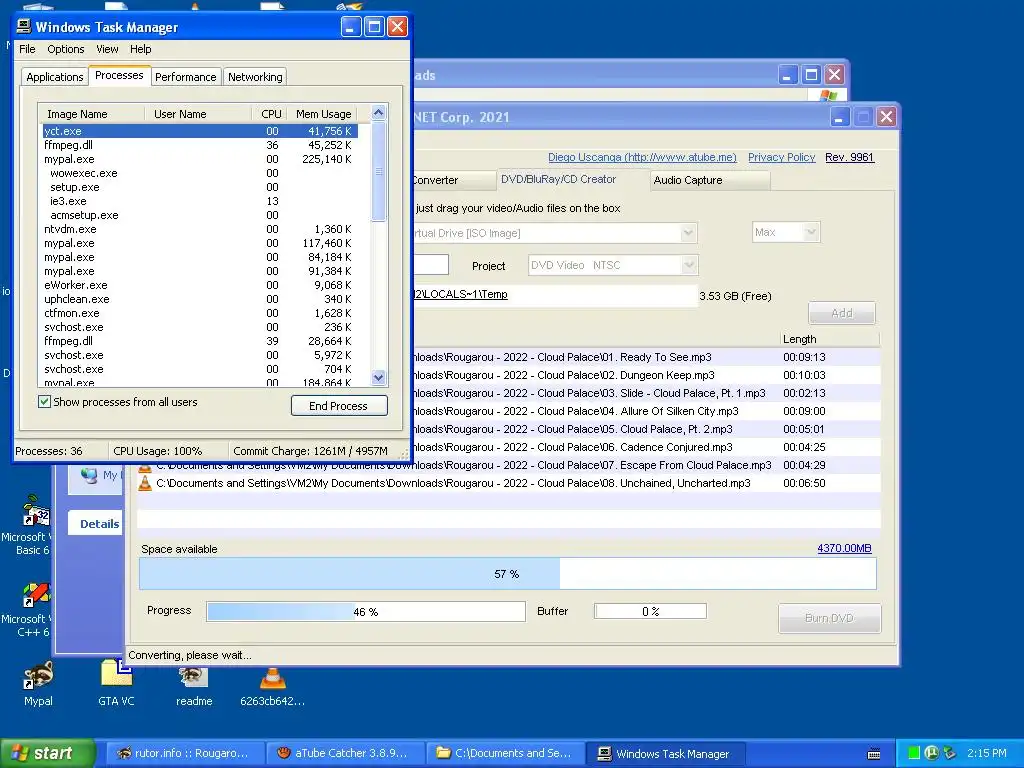The height and width of the screenshot is (768, 1024).
Task: Click process list scroll up arrow
Action: (x=378, y=112)
